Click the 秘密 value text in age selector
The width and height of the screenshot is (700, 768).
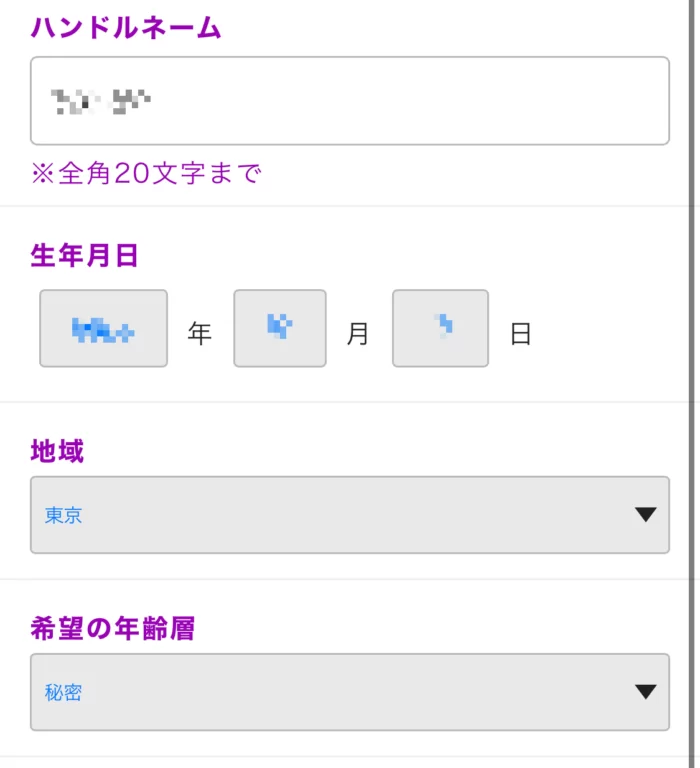click(x=63, y=693)
